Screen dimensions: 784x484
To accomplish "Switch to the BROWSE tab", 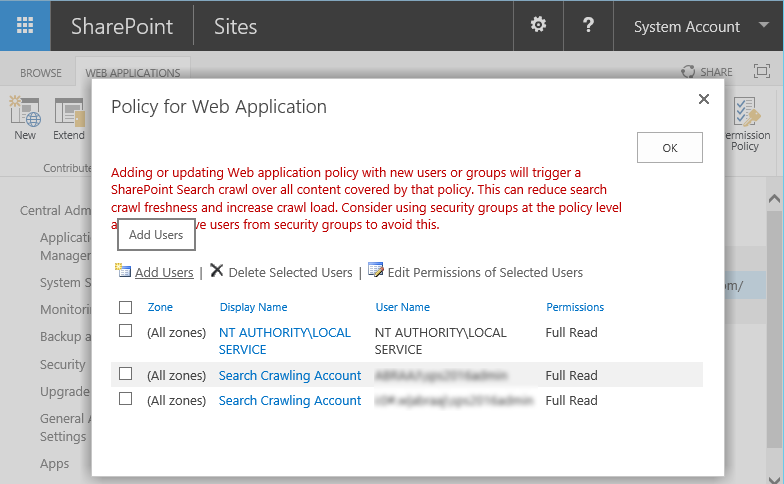I will click(x=40, y=73).
